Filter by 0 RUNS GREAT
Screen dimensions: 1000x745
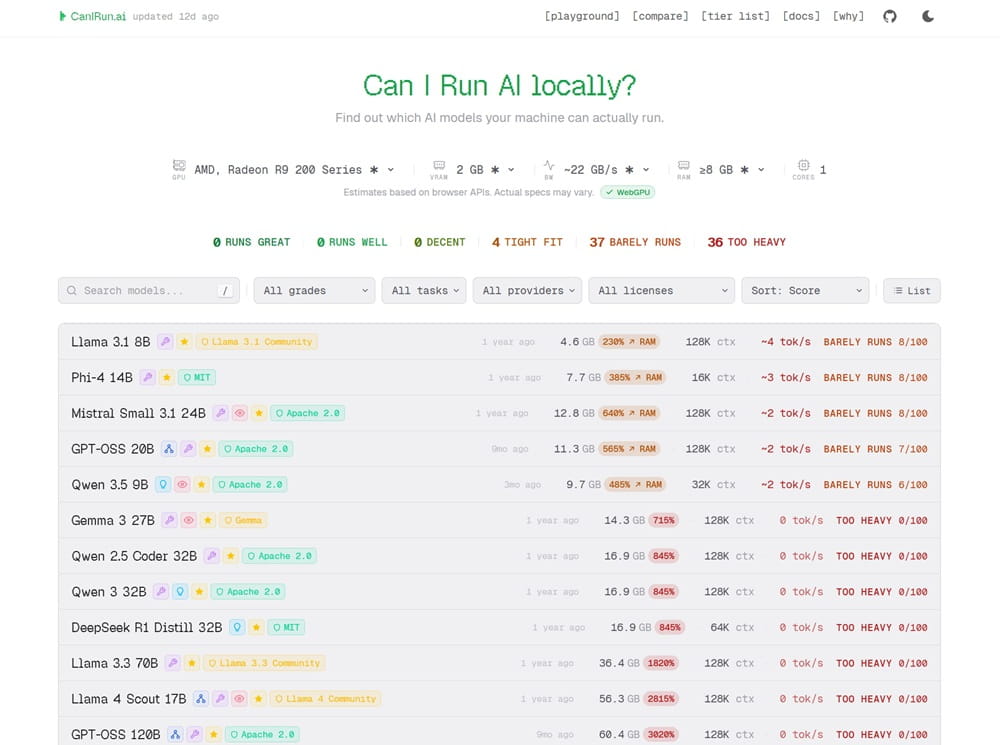click(x=251, y=242)
